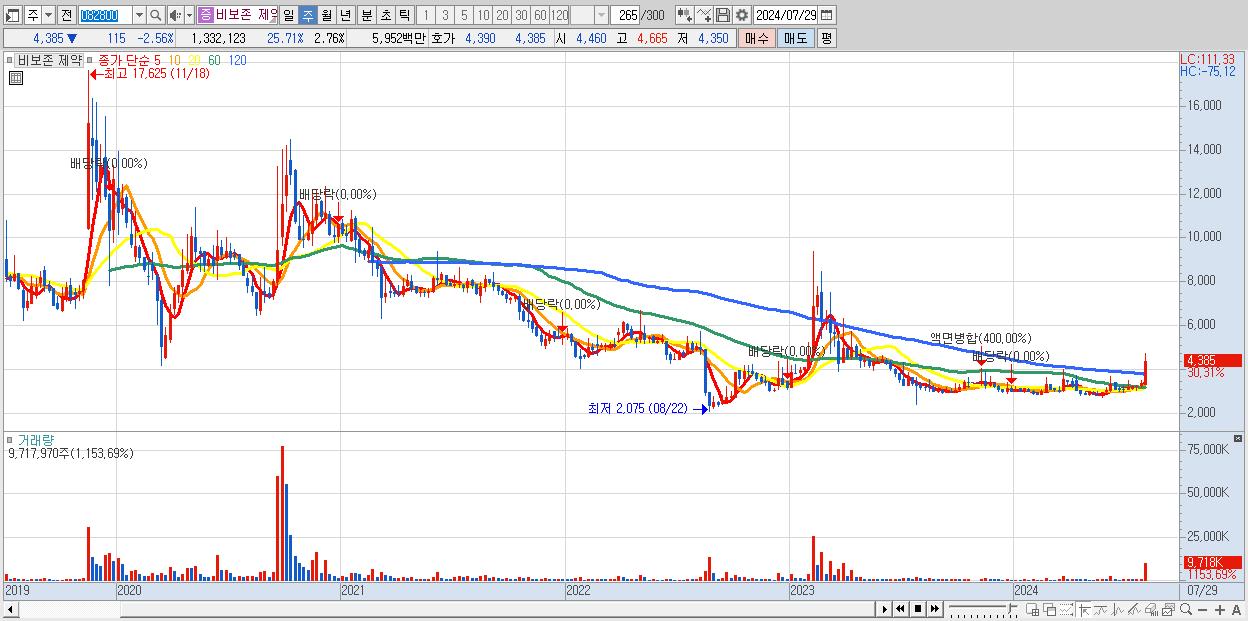The image size is (1248, 621).
Task: Open the chart settings gear icon
Action: pyautogui.click(x=742, y=15)
